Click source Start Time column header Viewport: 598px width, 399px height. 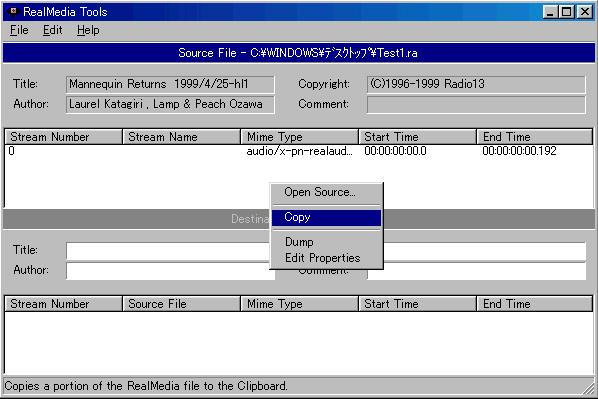coord(418,137)
